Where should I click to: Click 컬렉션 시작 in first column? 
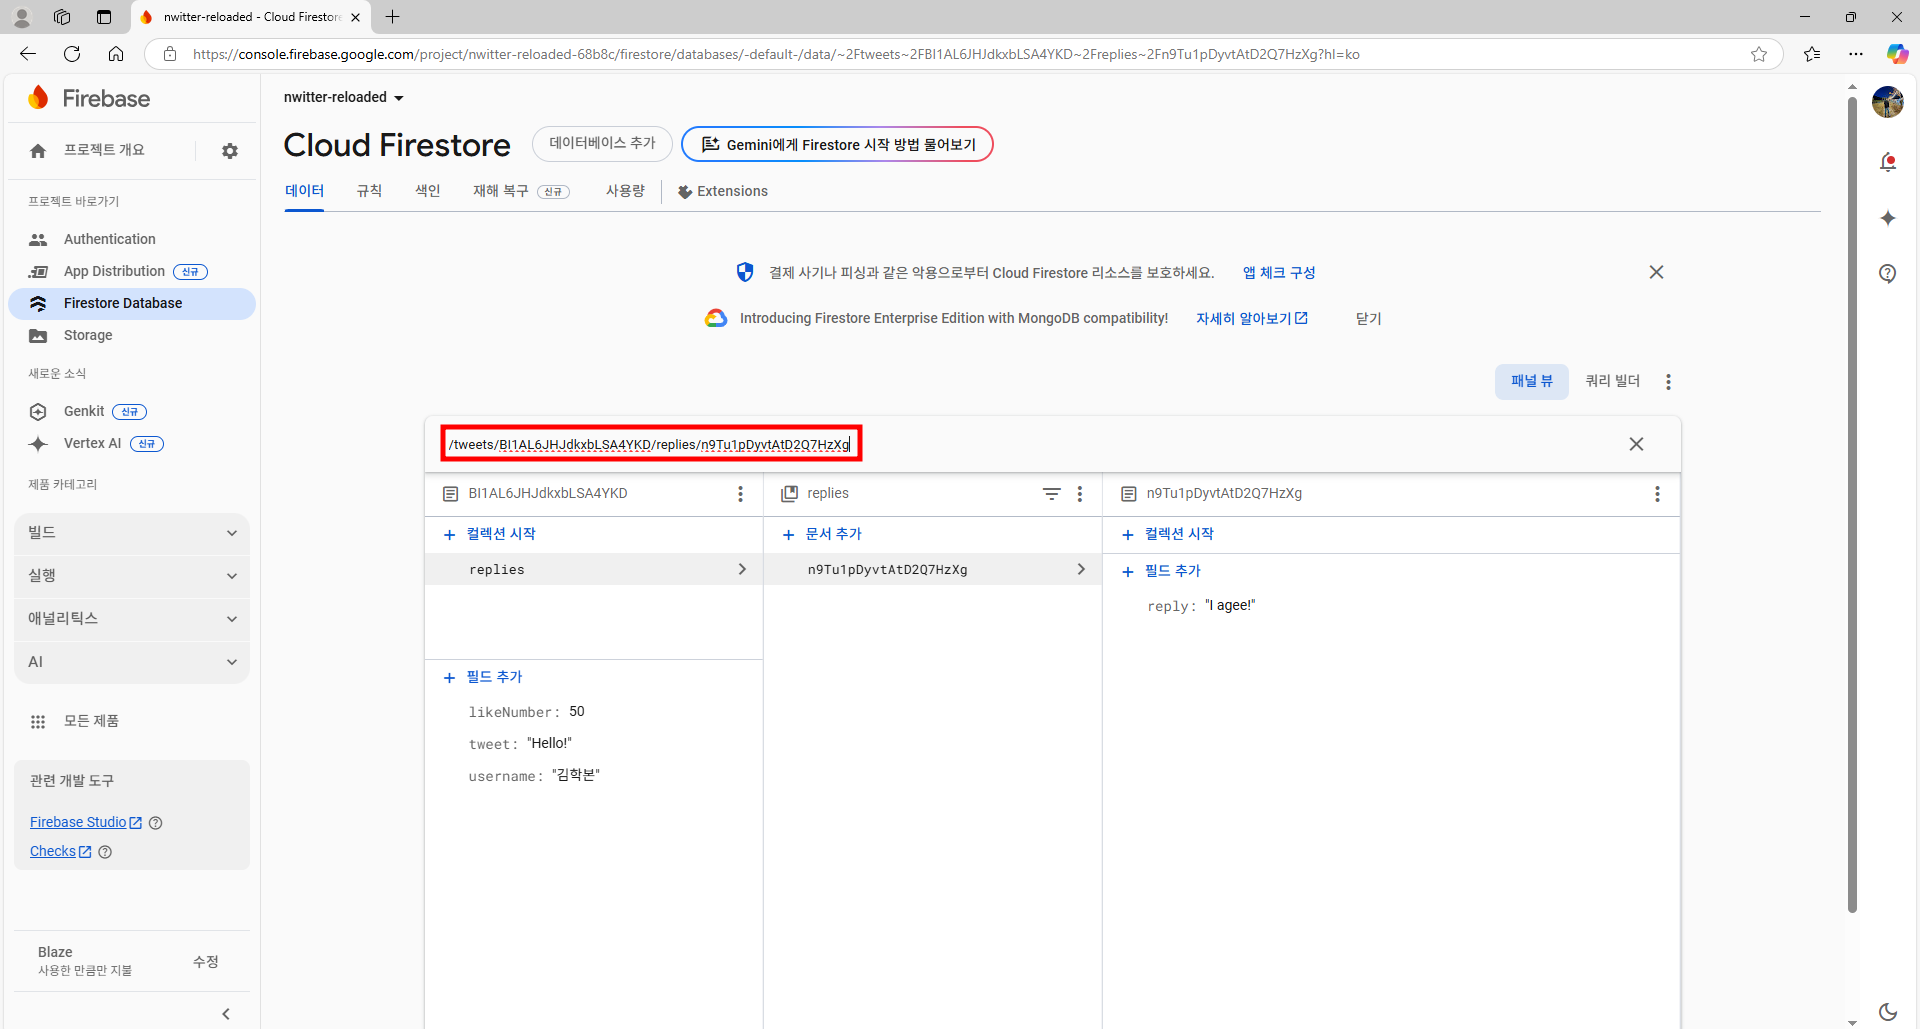tap(490, 534)
